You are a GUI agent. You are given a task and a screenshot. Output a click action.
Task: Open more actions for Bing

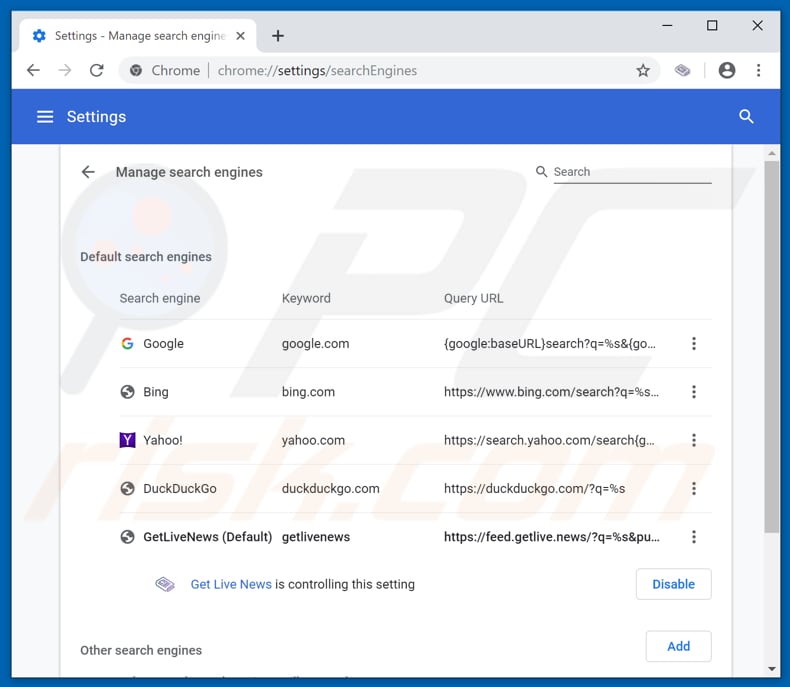tap(694, 392)
